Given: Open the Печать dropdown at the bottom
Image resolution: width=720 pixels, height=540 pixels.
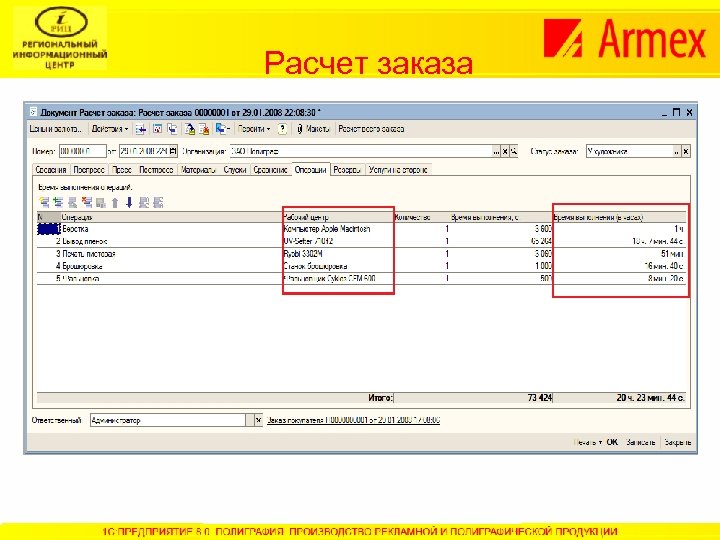Looking at the screenshot, I should coord(588,442).
